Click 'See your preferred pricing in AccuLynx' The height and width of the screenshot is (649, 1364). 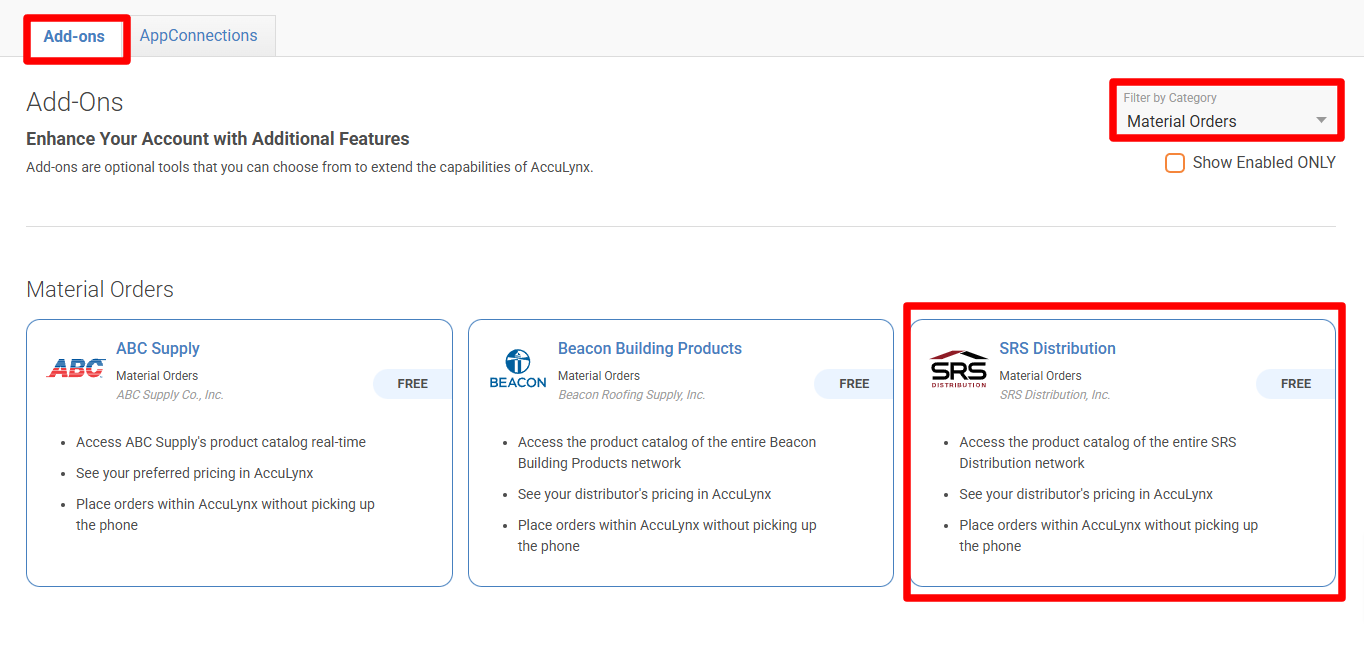[x=195, y=473]
